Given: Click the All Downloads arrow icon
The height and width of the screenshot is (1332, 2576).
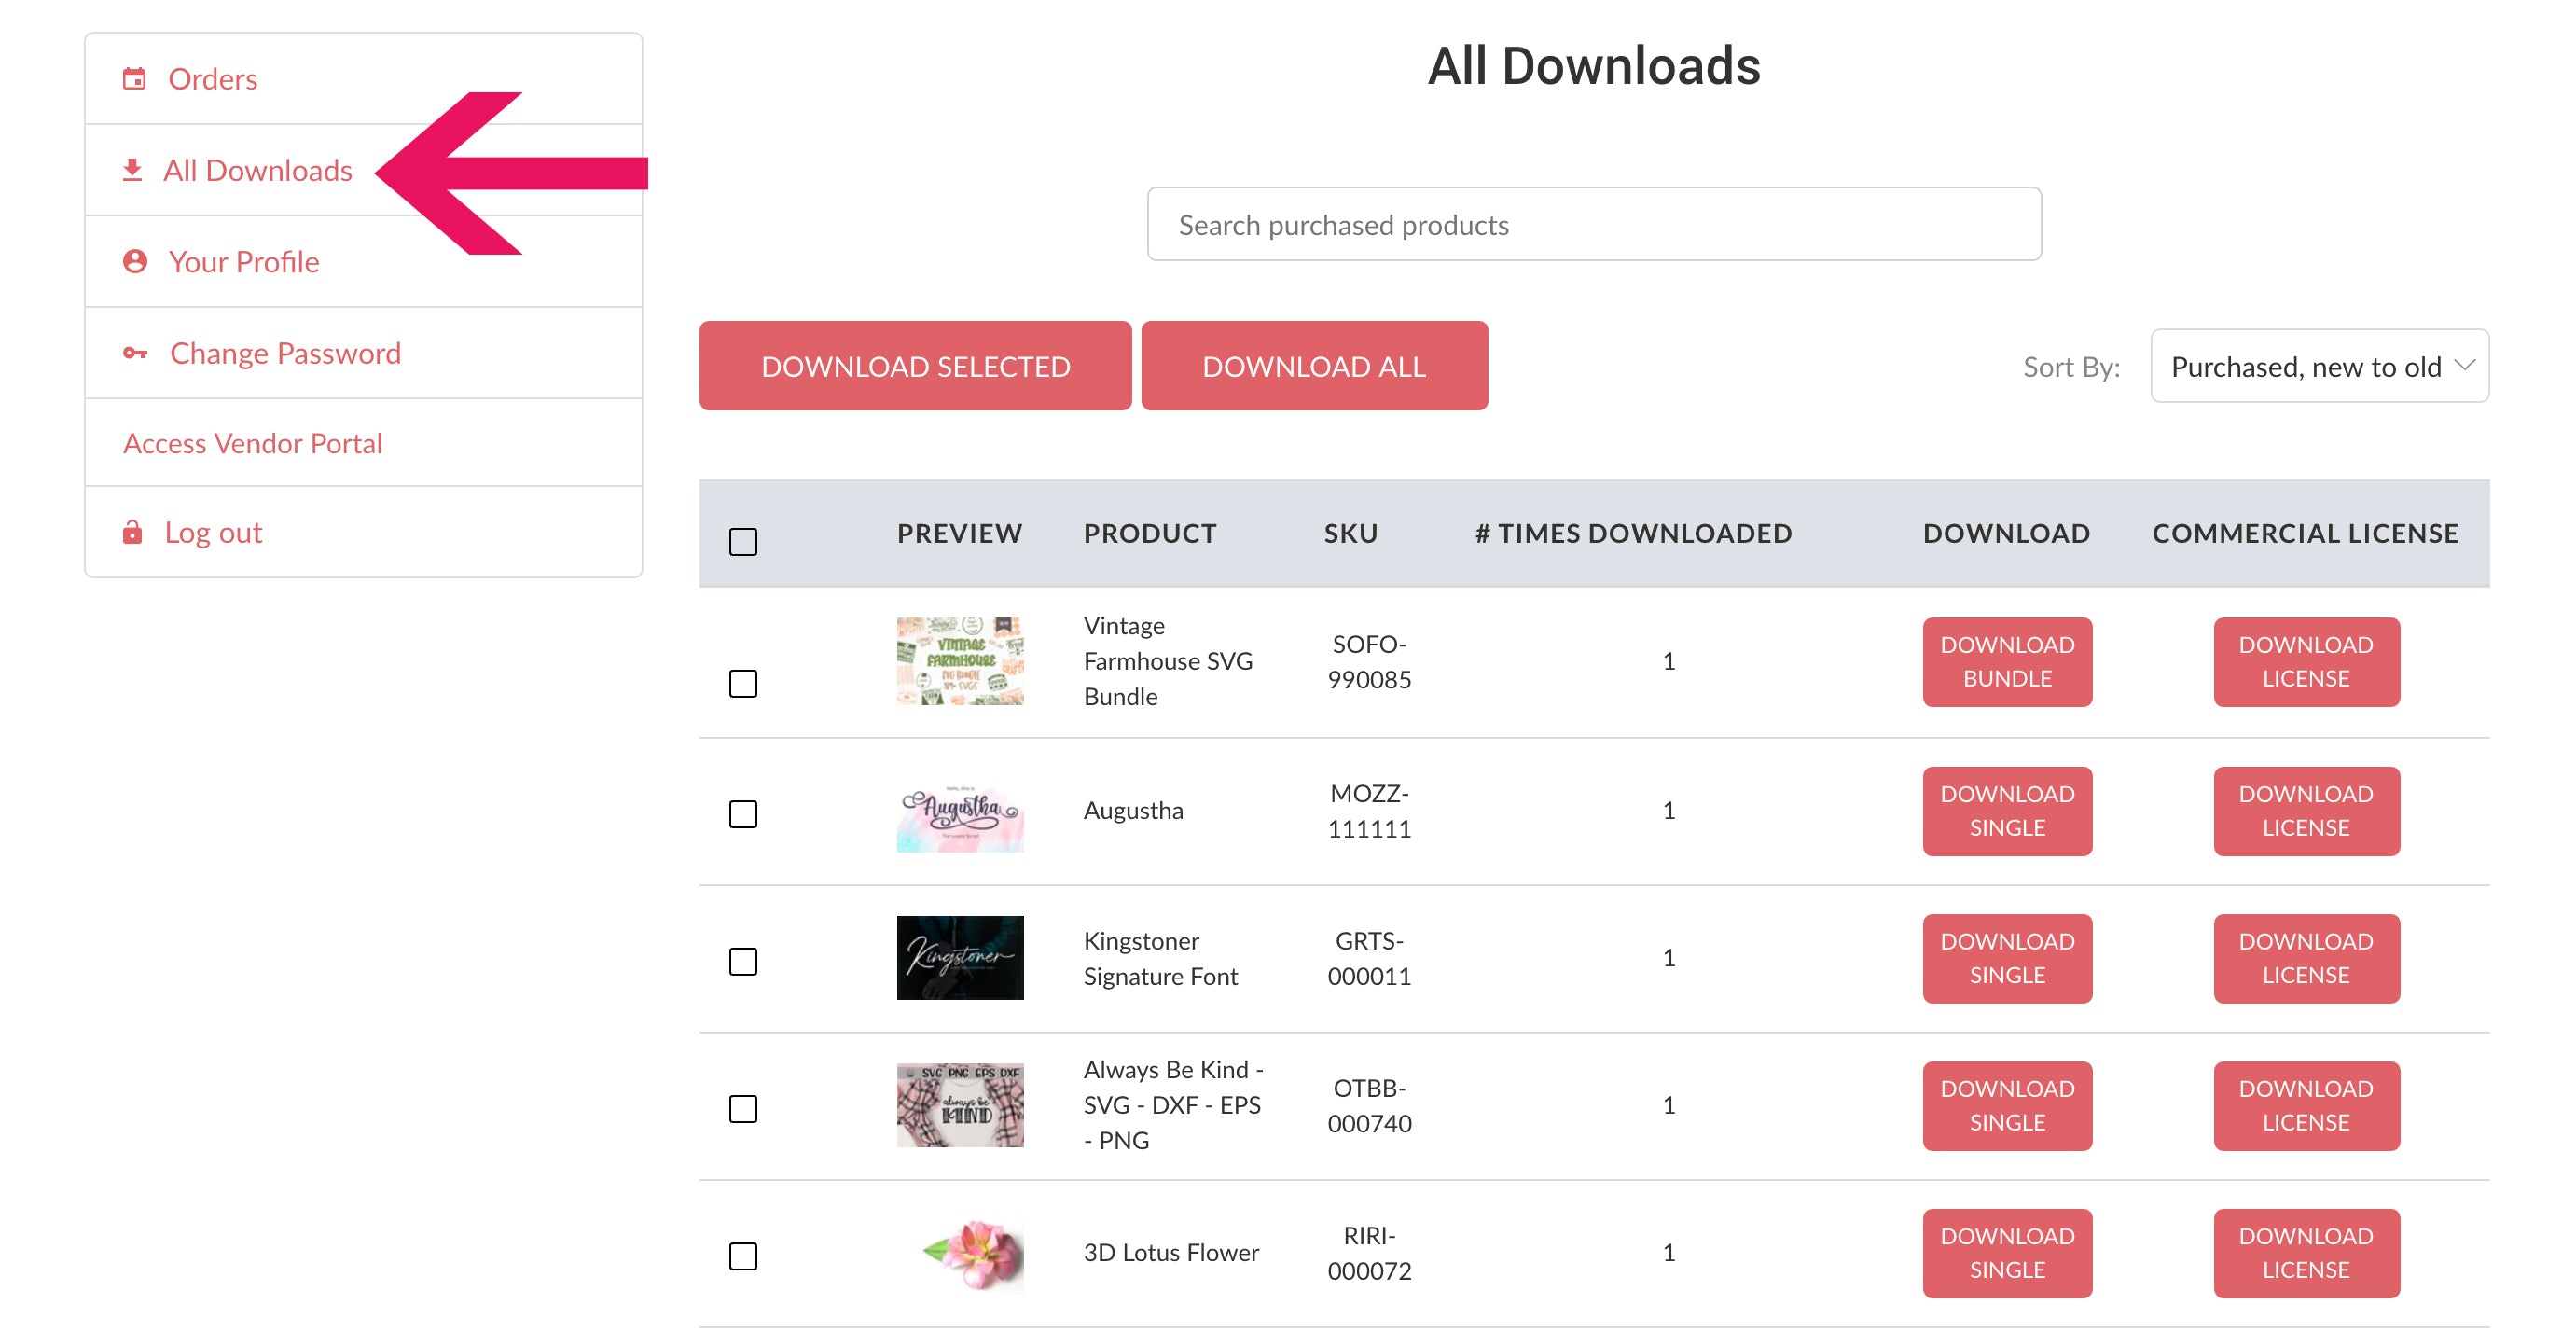Looking at the screenshot, I should coord(132,170).
